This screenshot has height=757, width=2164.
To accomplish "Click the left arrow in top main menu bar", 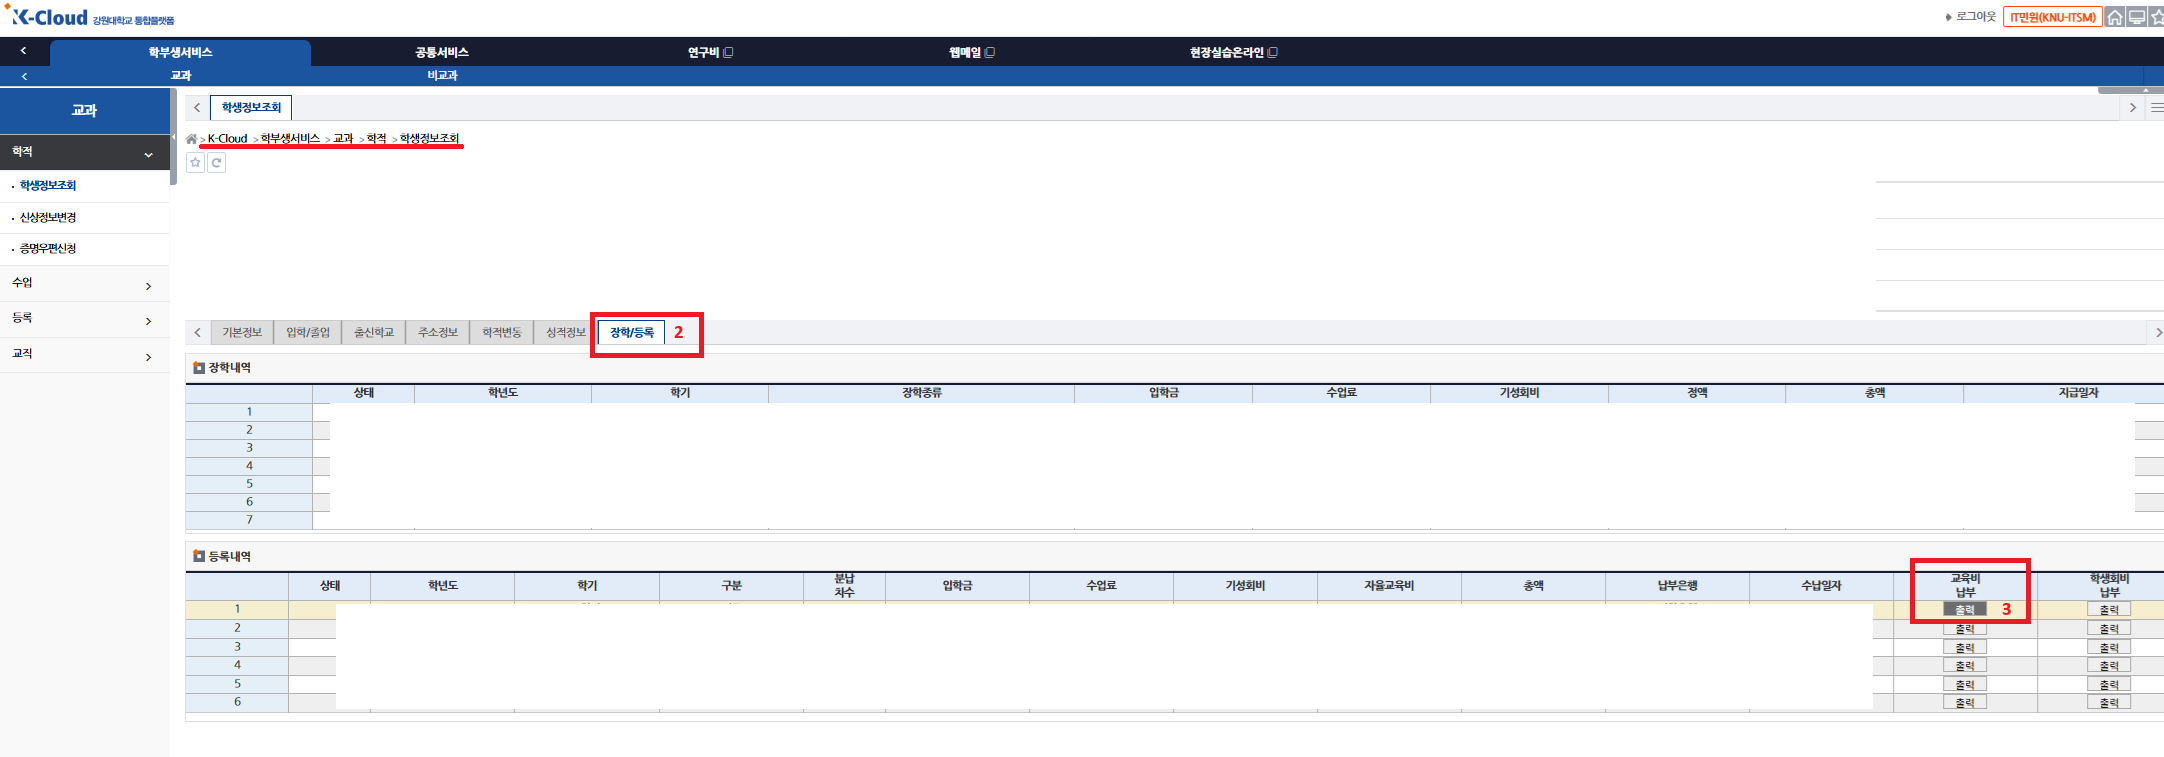I will (x=23, y=51).
